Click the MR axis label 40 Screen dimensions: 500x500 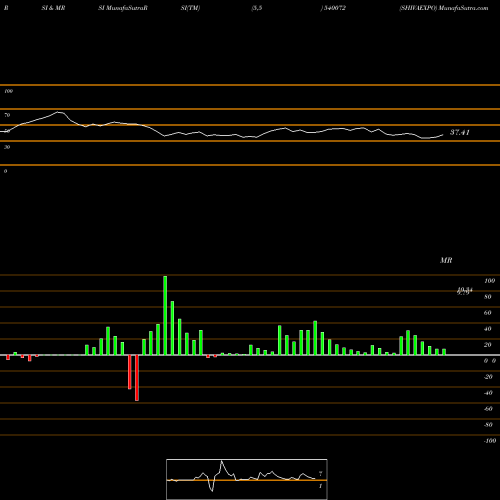488,329
